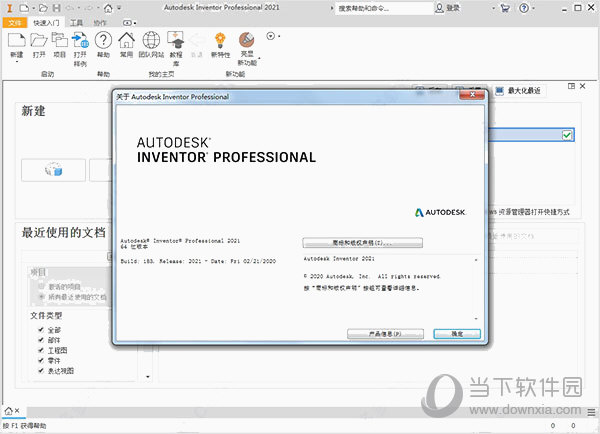Click quick-access open folder icon
600x434 pixels.
tap(43, 8)
